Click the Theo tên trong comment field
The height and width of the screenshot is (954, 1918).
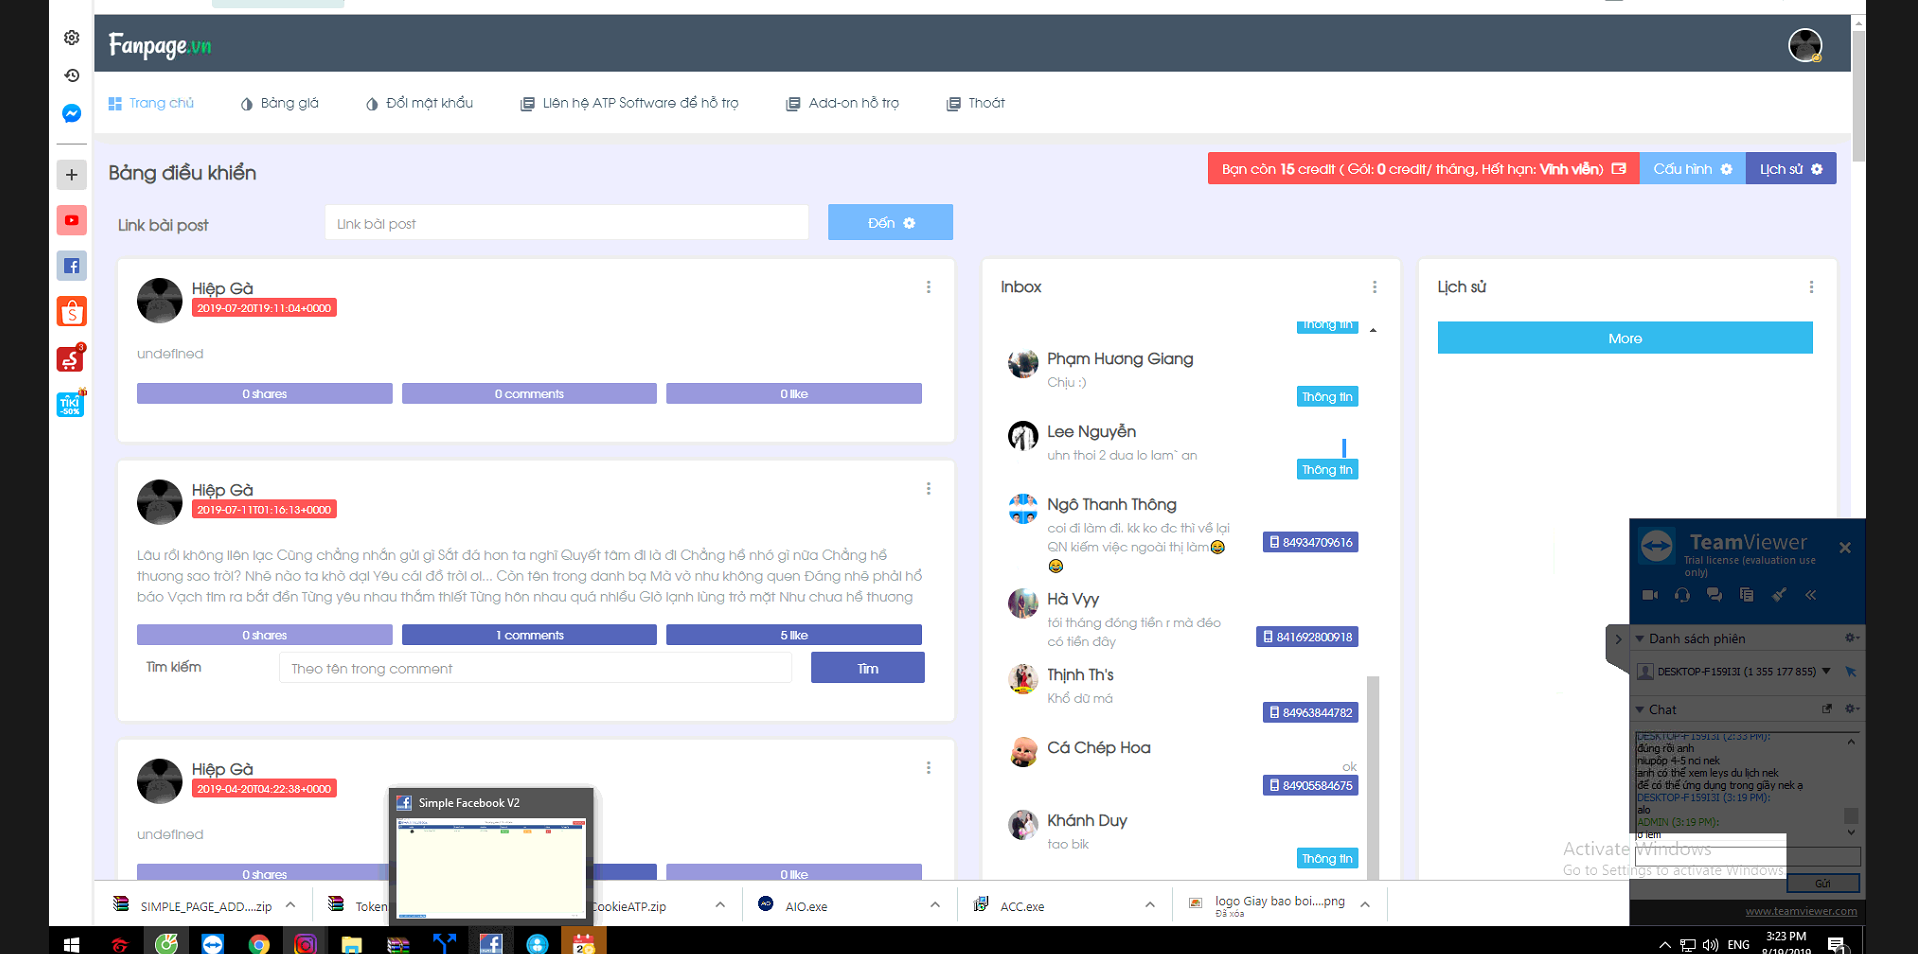point(535,668)
